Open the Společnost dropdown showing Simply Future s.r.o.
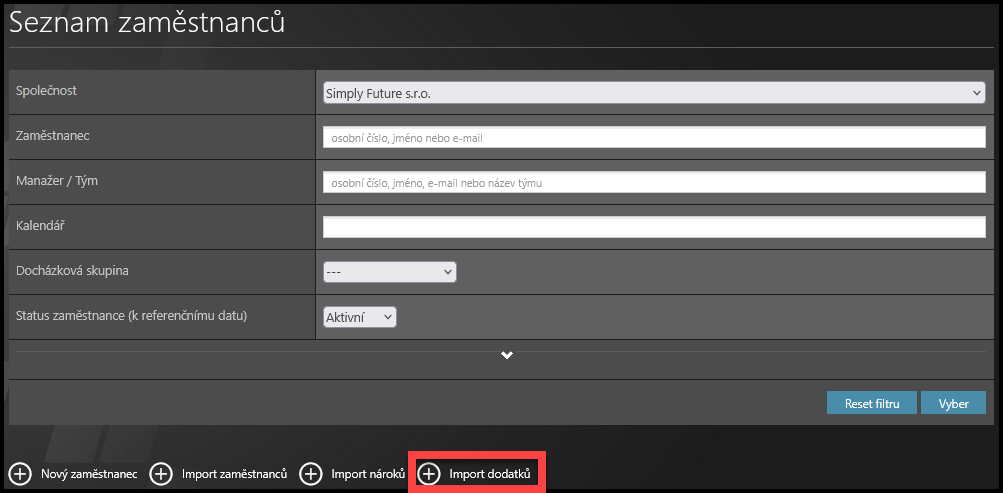Viewport: 1003px width, 493px height. 654,92
